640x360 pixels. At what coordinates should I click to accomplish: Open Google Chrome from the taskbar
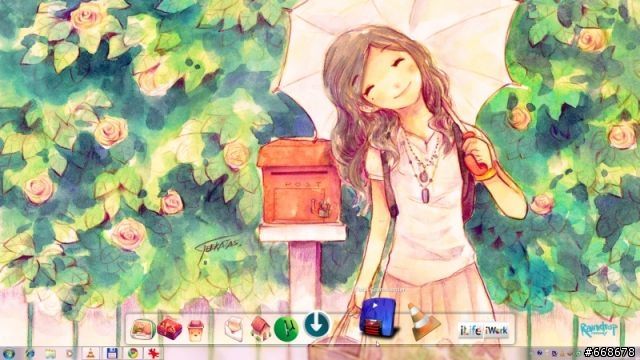click(133, 353)
